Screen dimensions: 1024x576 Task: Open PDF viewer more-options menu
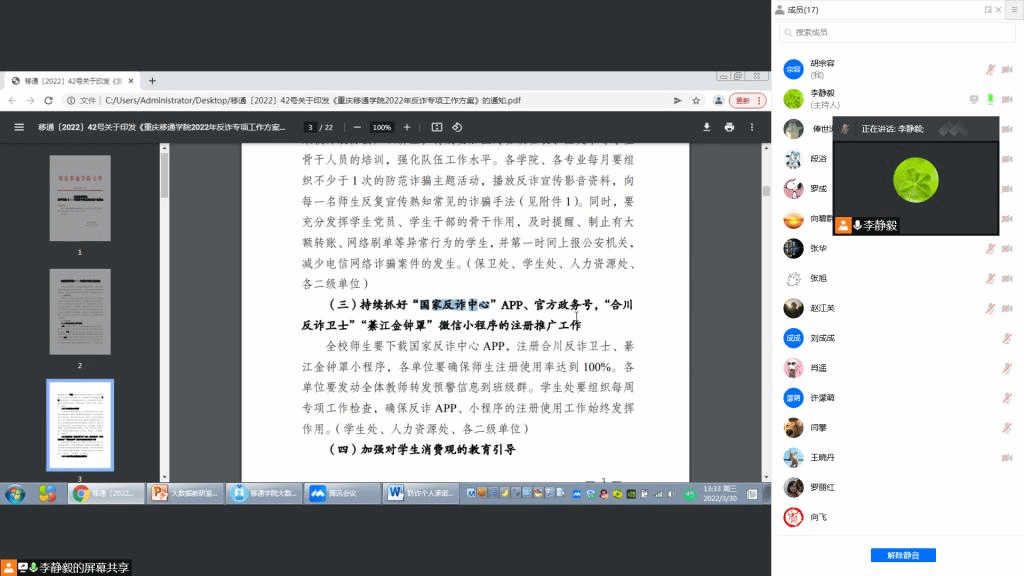[751, 127]
